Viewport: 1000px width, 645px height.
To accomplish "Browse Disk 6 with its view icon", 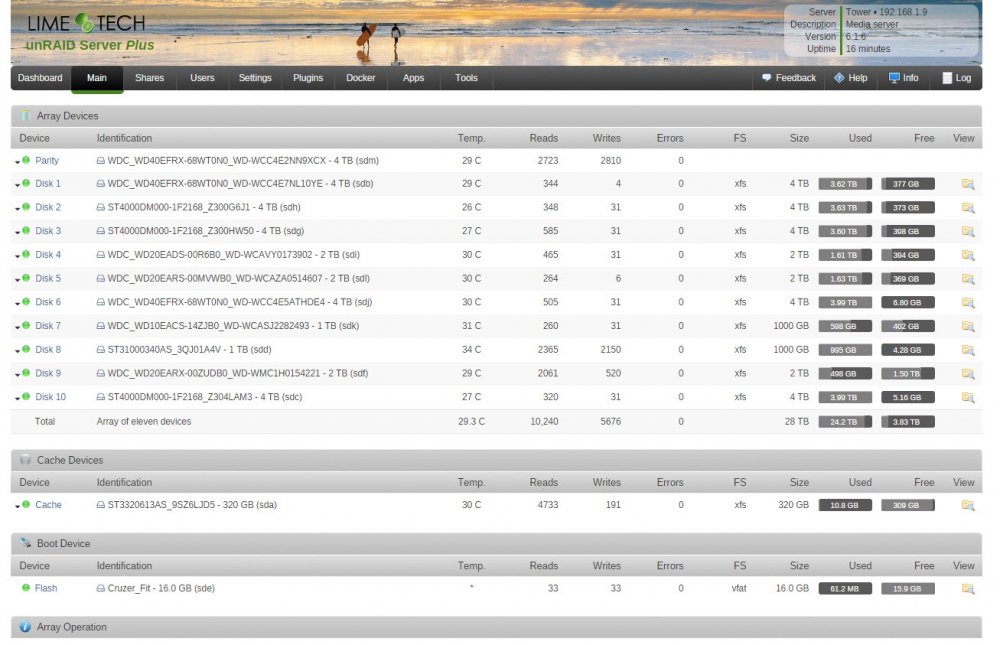I will (x=967, y=302).
